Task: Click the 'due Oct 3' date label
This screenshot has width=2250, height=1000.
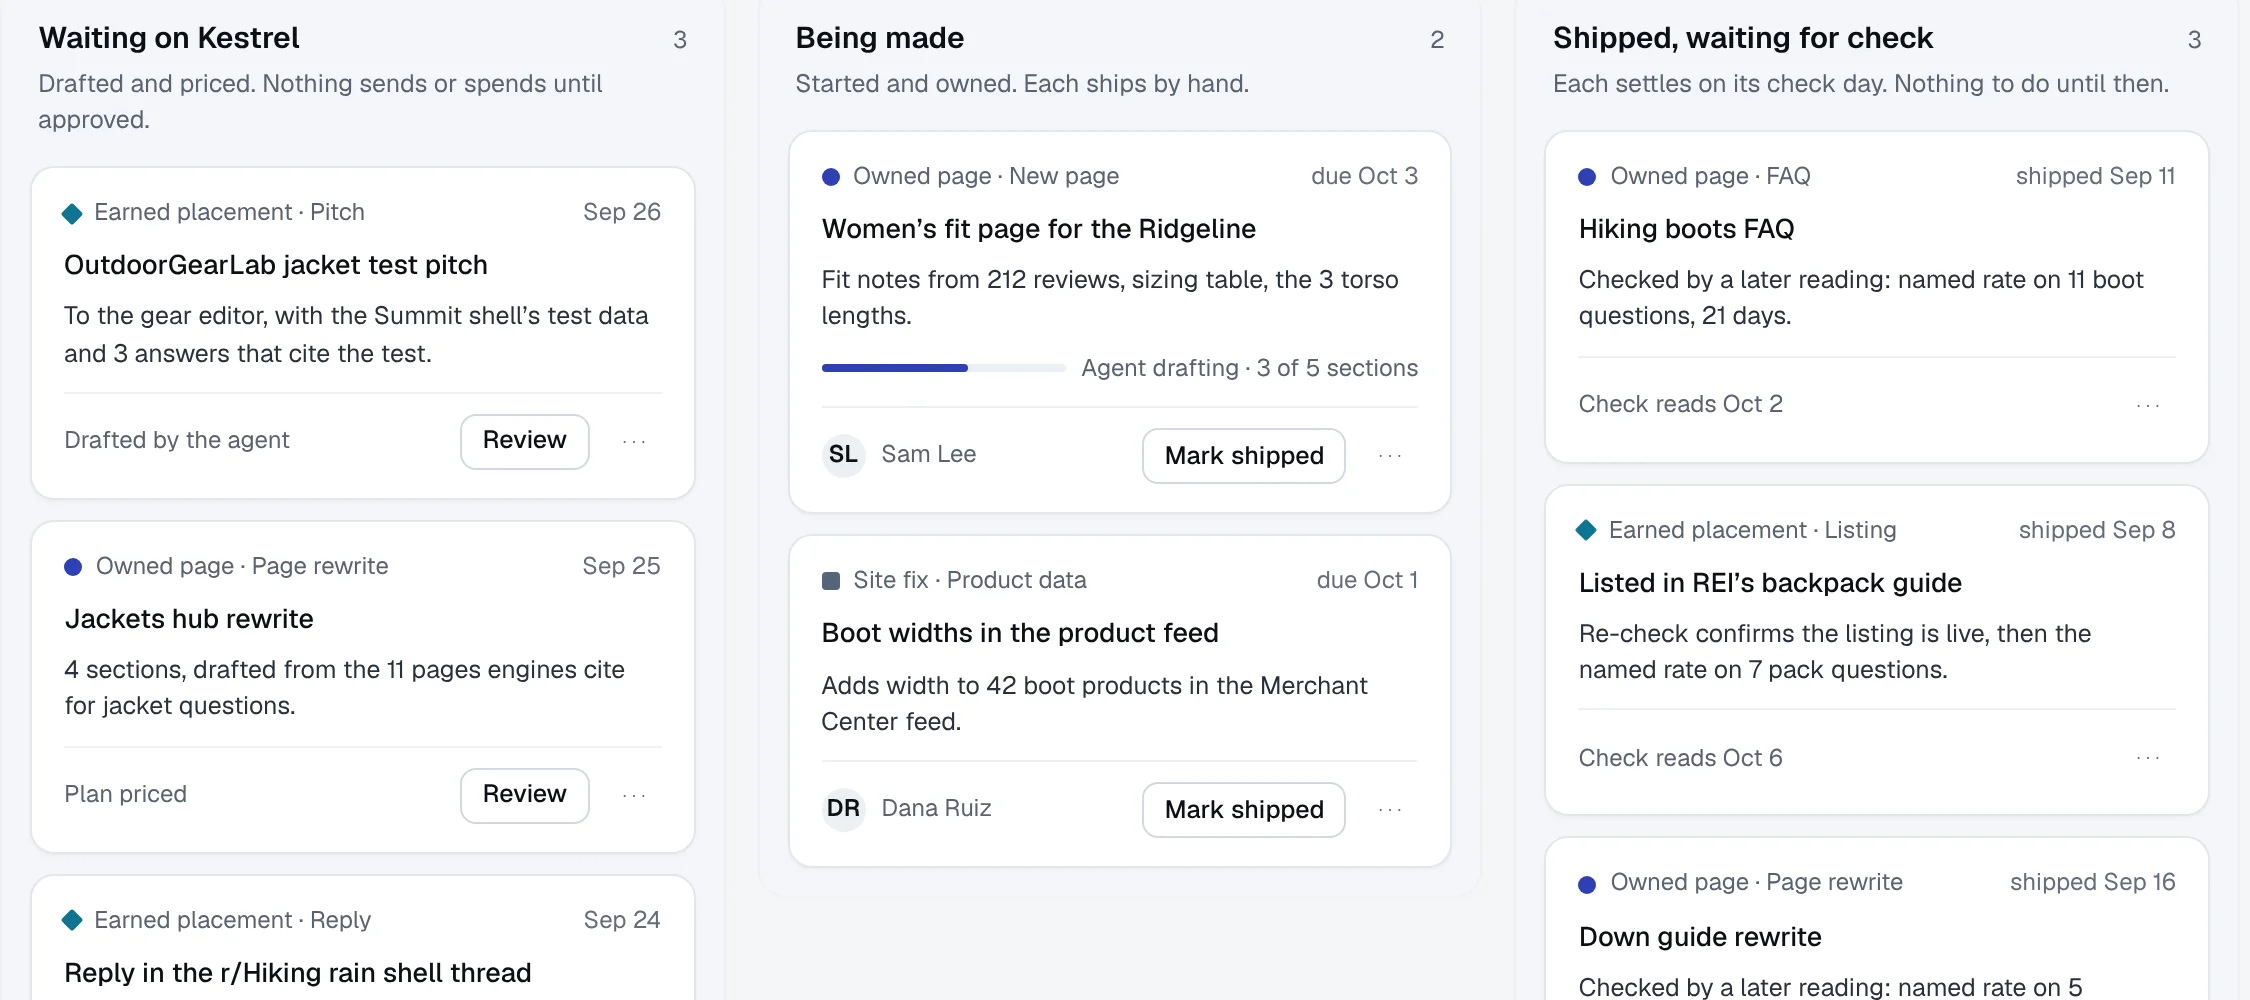Action: pyautogui.click(x=1365, y=176)
